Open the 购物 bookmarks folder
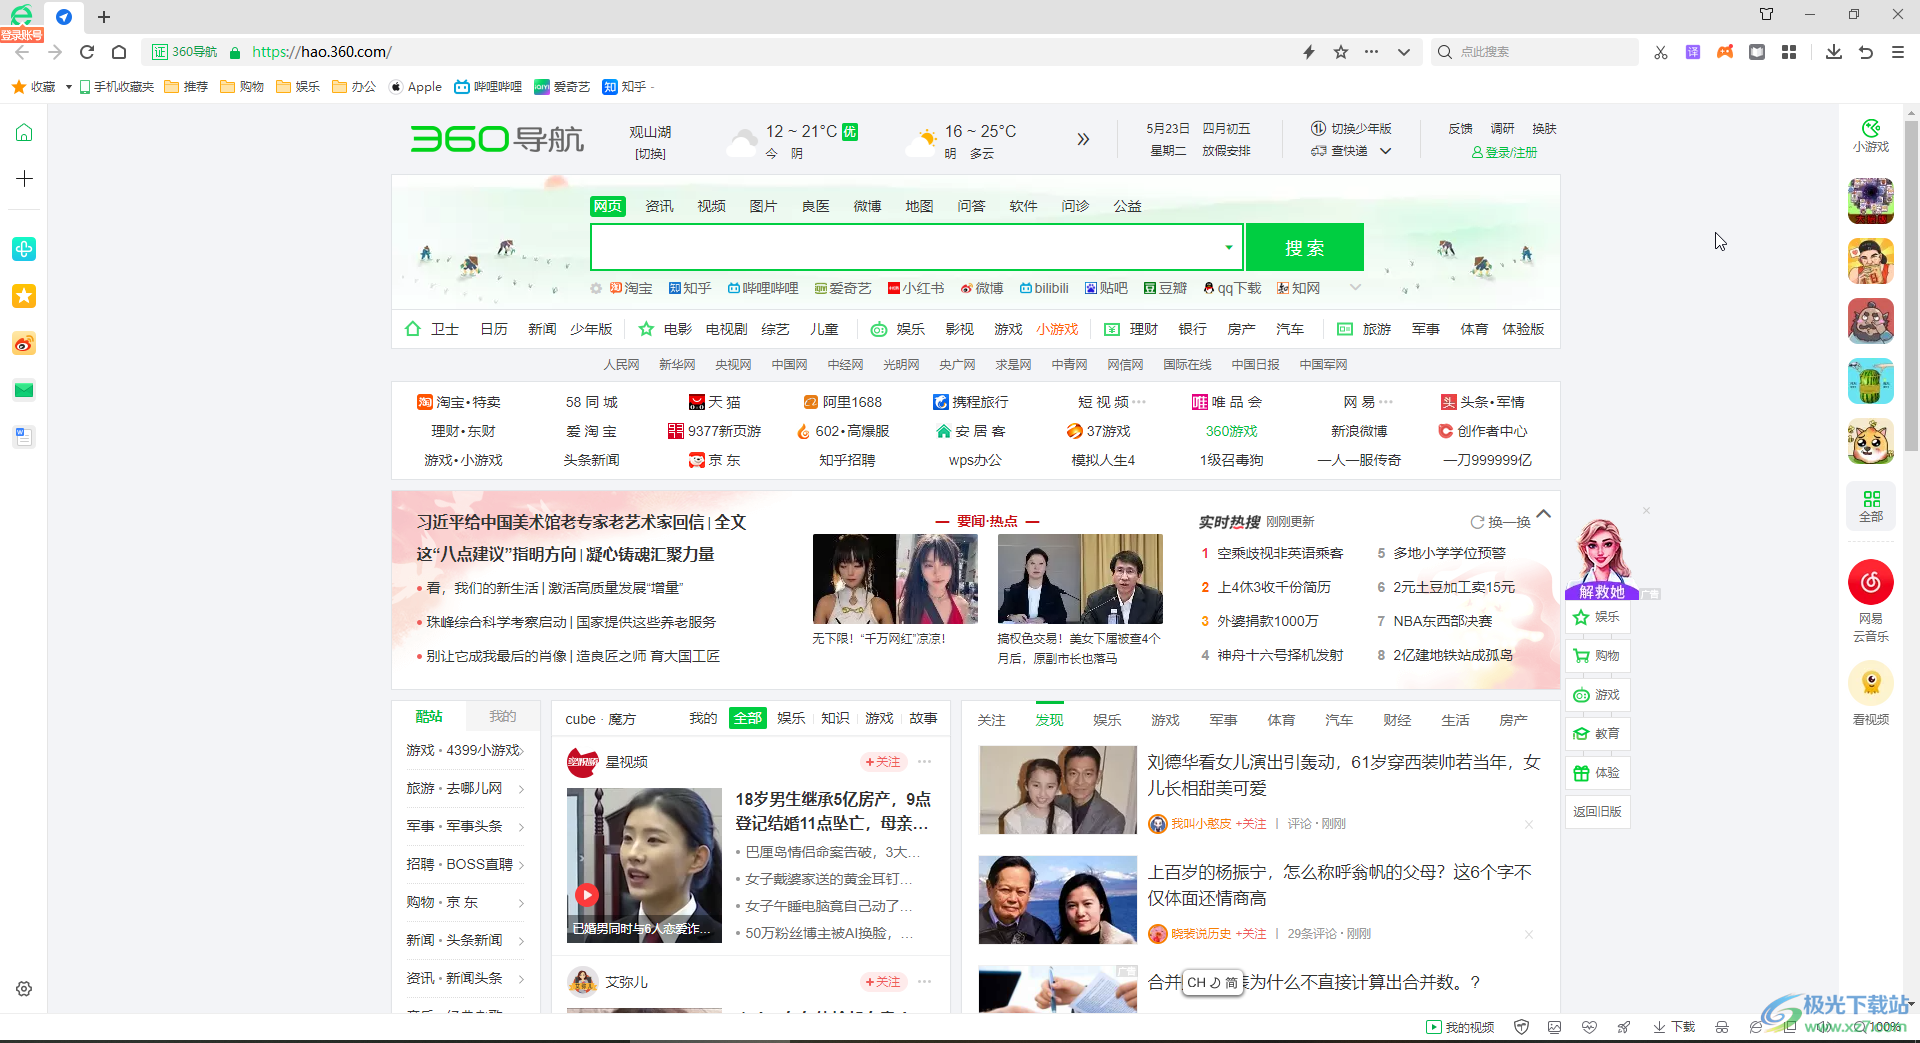 click(x=242, y=87)
